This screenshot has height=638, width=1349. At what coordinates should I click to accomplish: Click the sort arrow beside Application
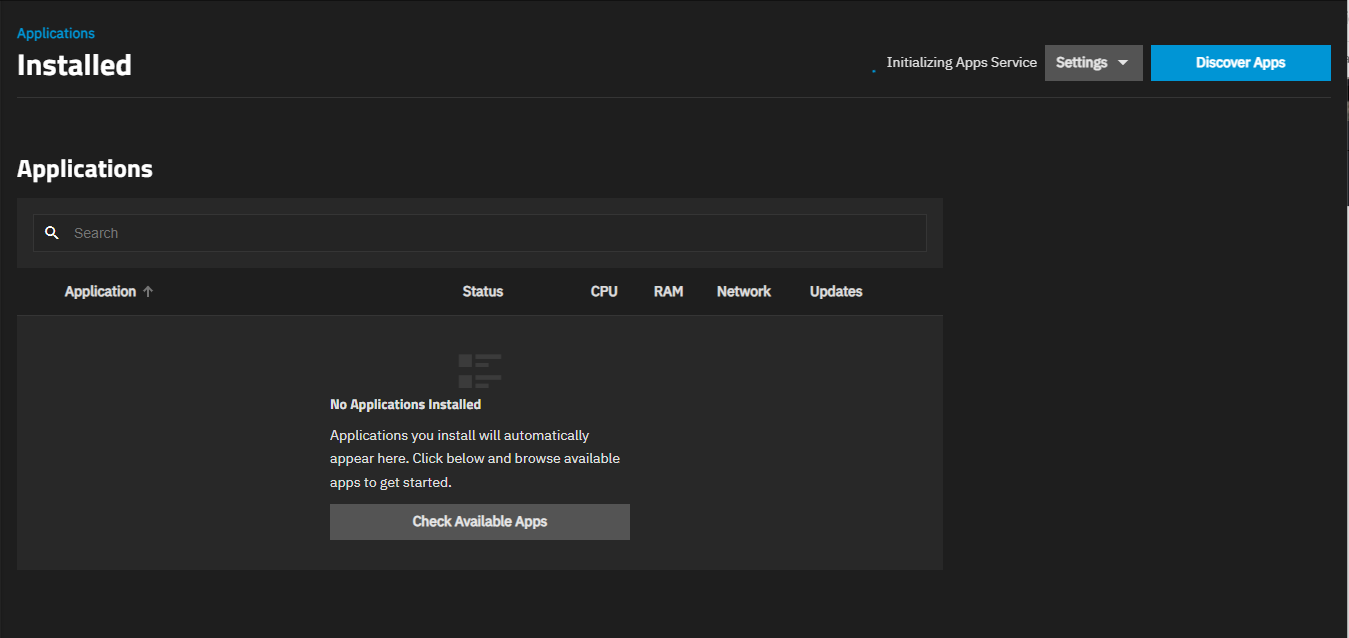click(148, 292)
